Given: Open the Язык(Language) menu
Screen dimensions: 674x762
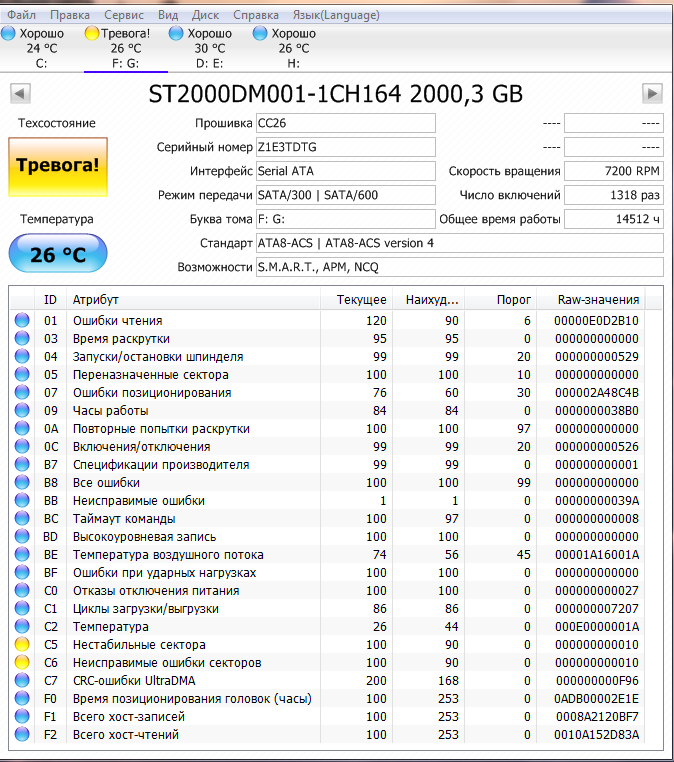Looking at the screenshot, I should click(336, 15).
